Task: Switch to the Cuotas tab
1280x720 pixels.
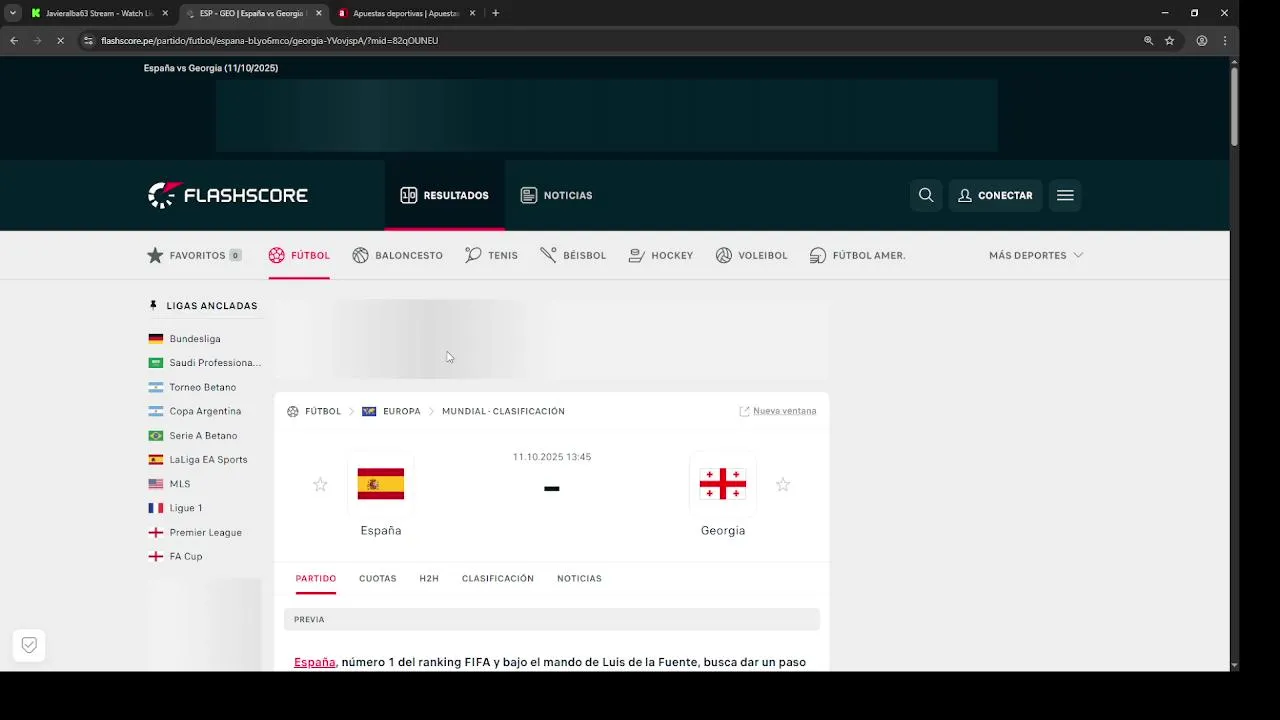Action: pyautogui.click(x=378, y=578)
